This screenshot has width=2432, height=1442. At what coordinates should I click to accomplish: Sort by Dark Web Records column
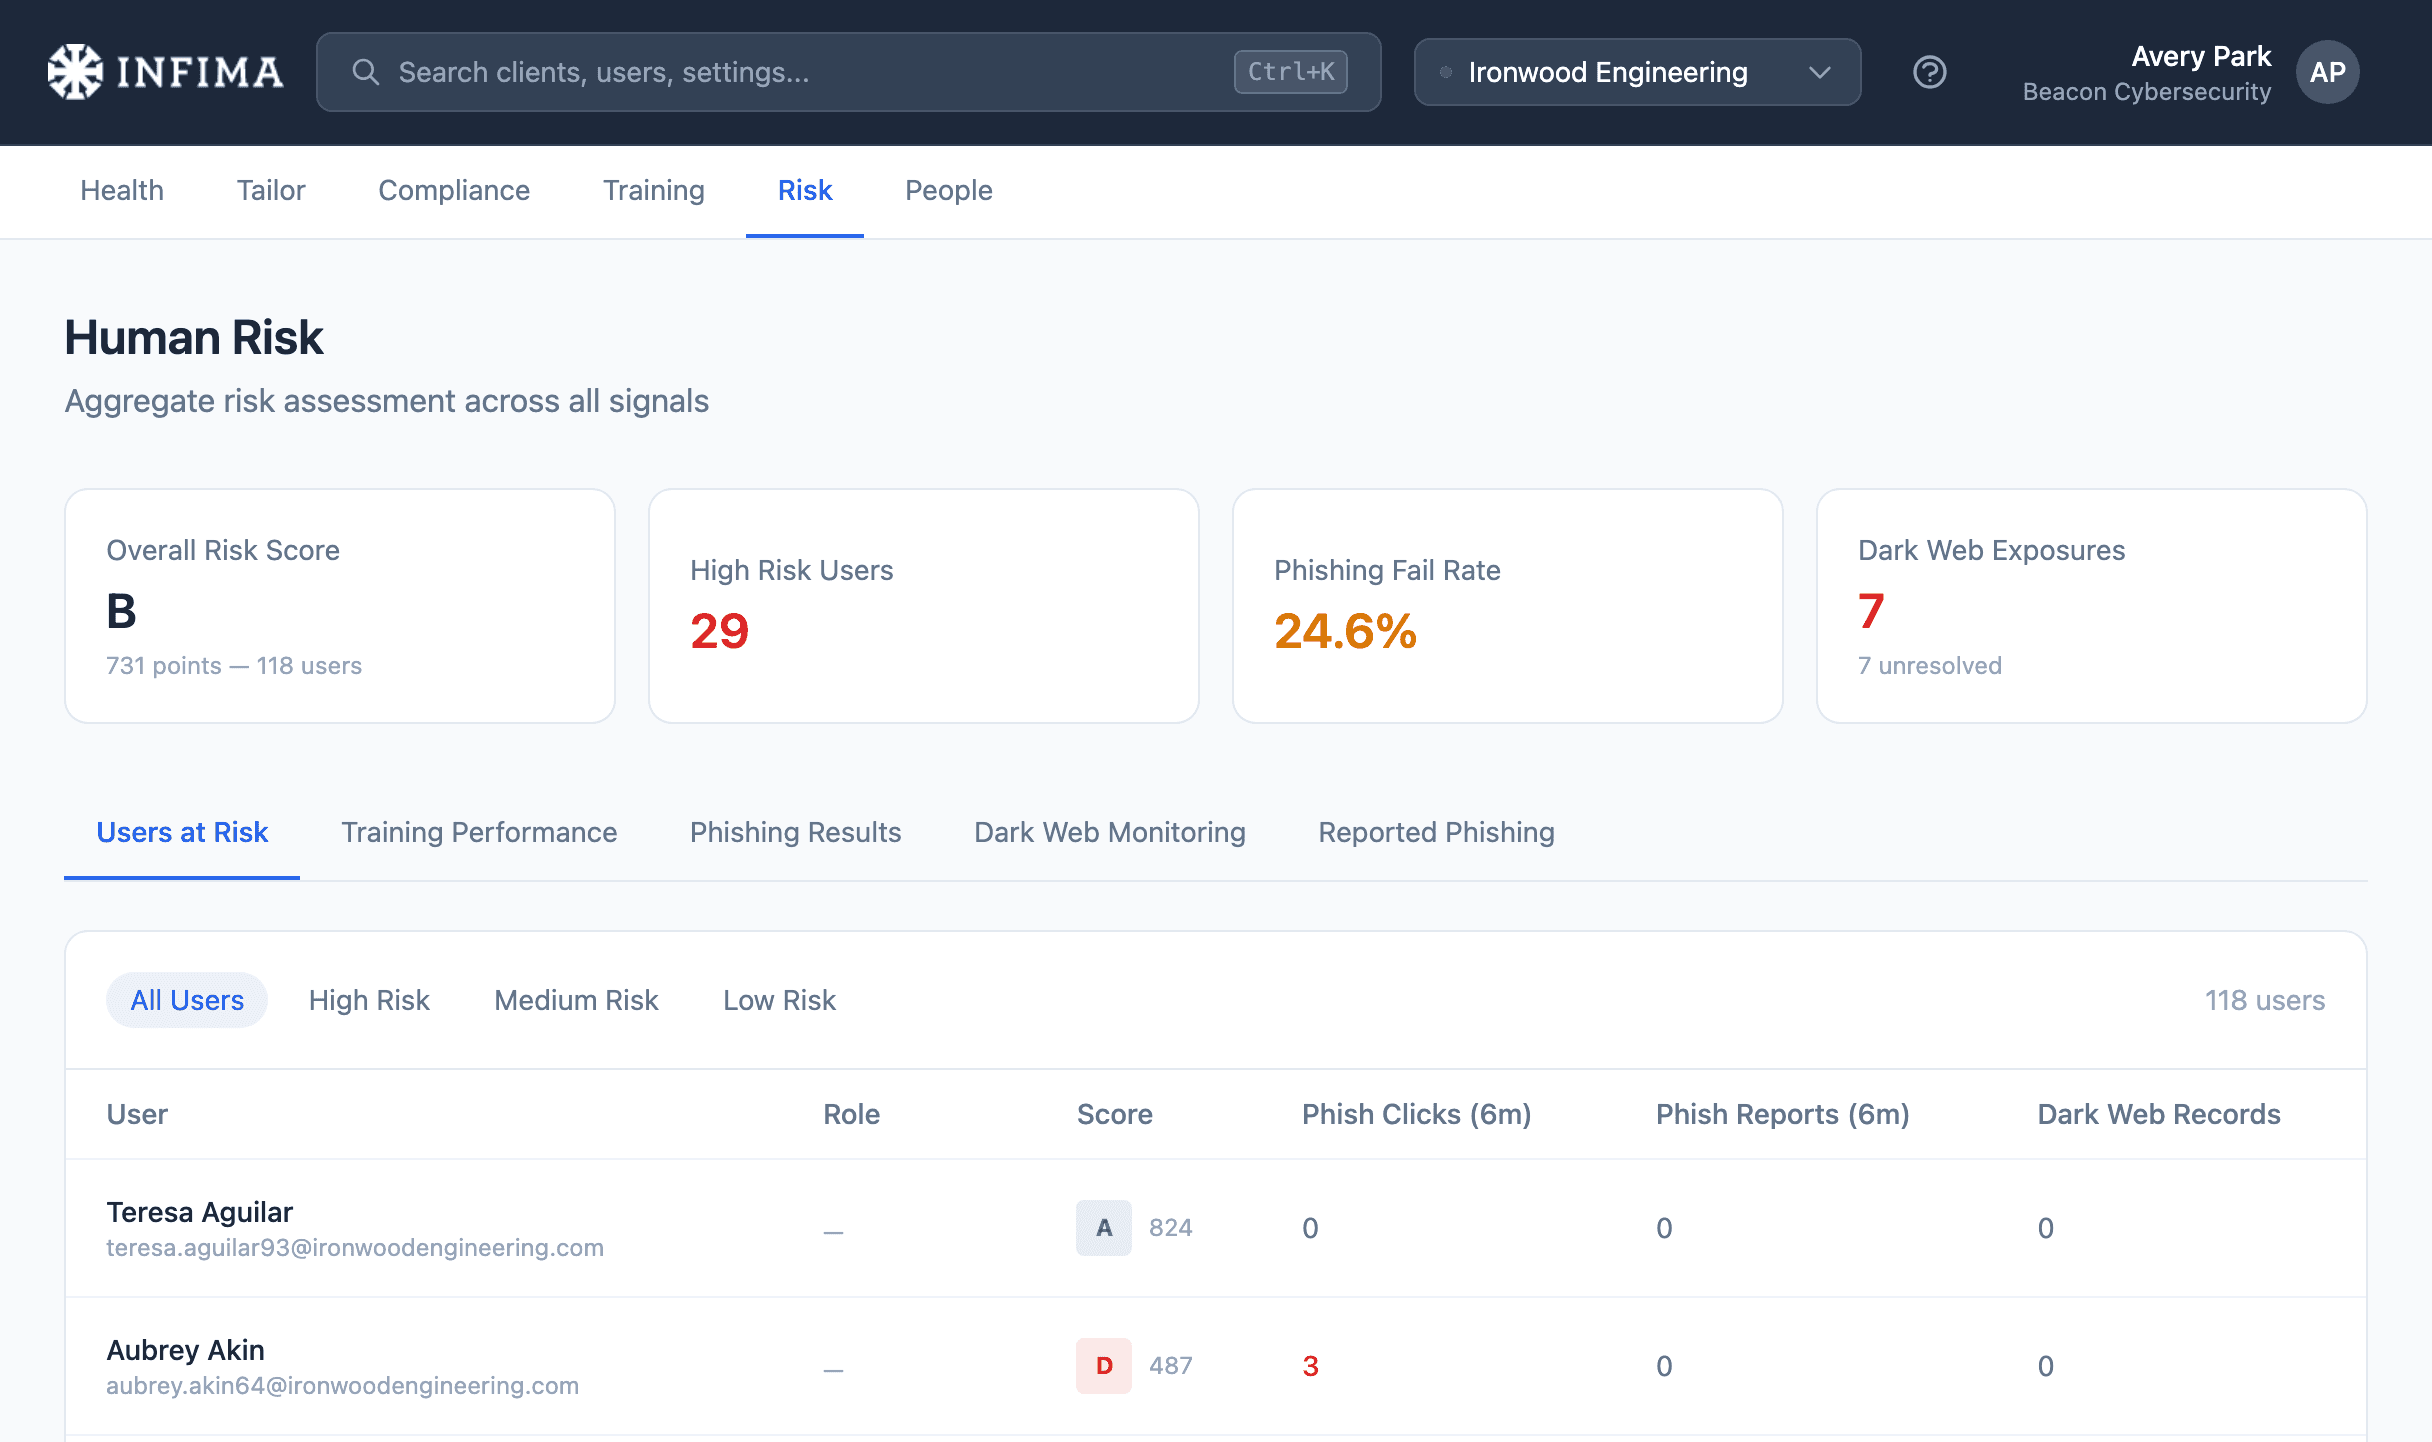click(2159, 1114)
